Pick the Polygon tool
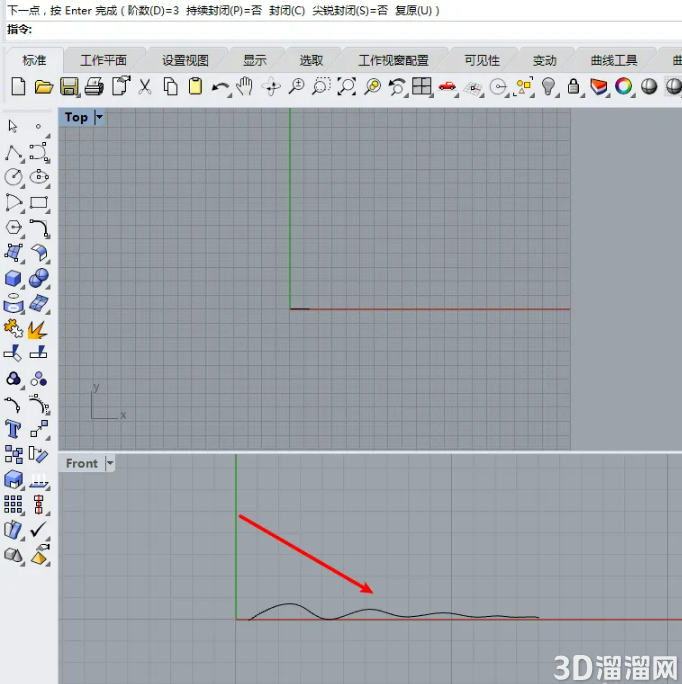This screenshot has width=682, height=684. [14, 228]
